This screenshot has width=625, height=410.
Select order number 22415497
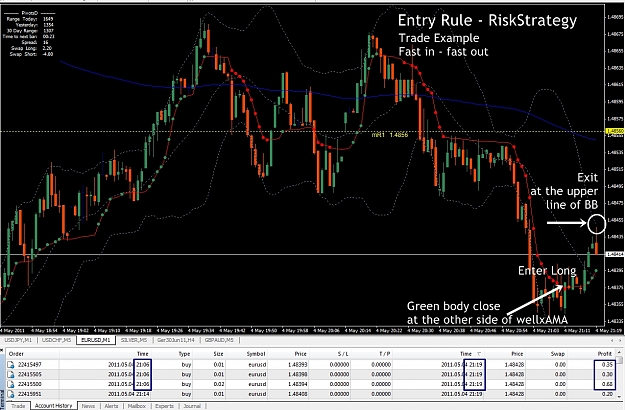(29, 365)
